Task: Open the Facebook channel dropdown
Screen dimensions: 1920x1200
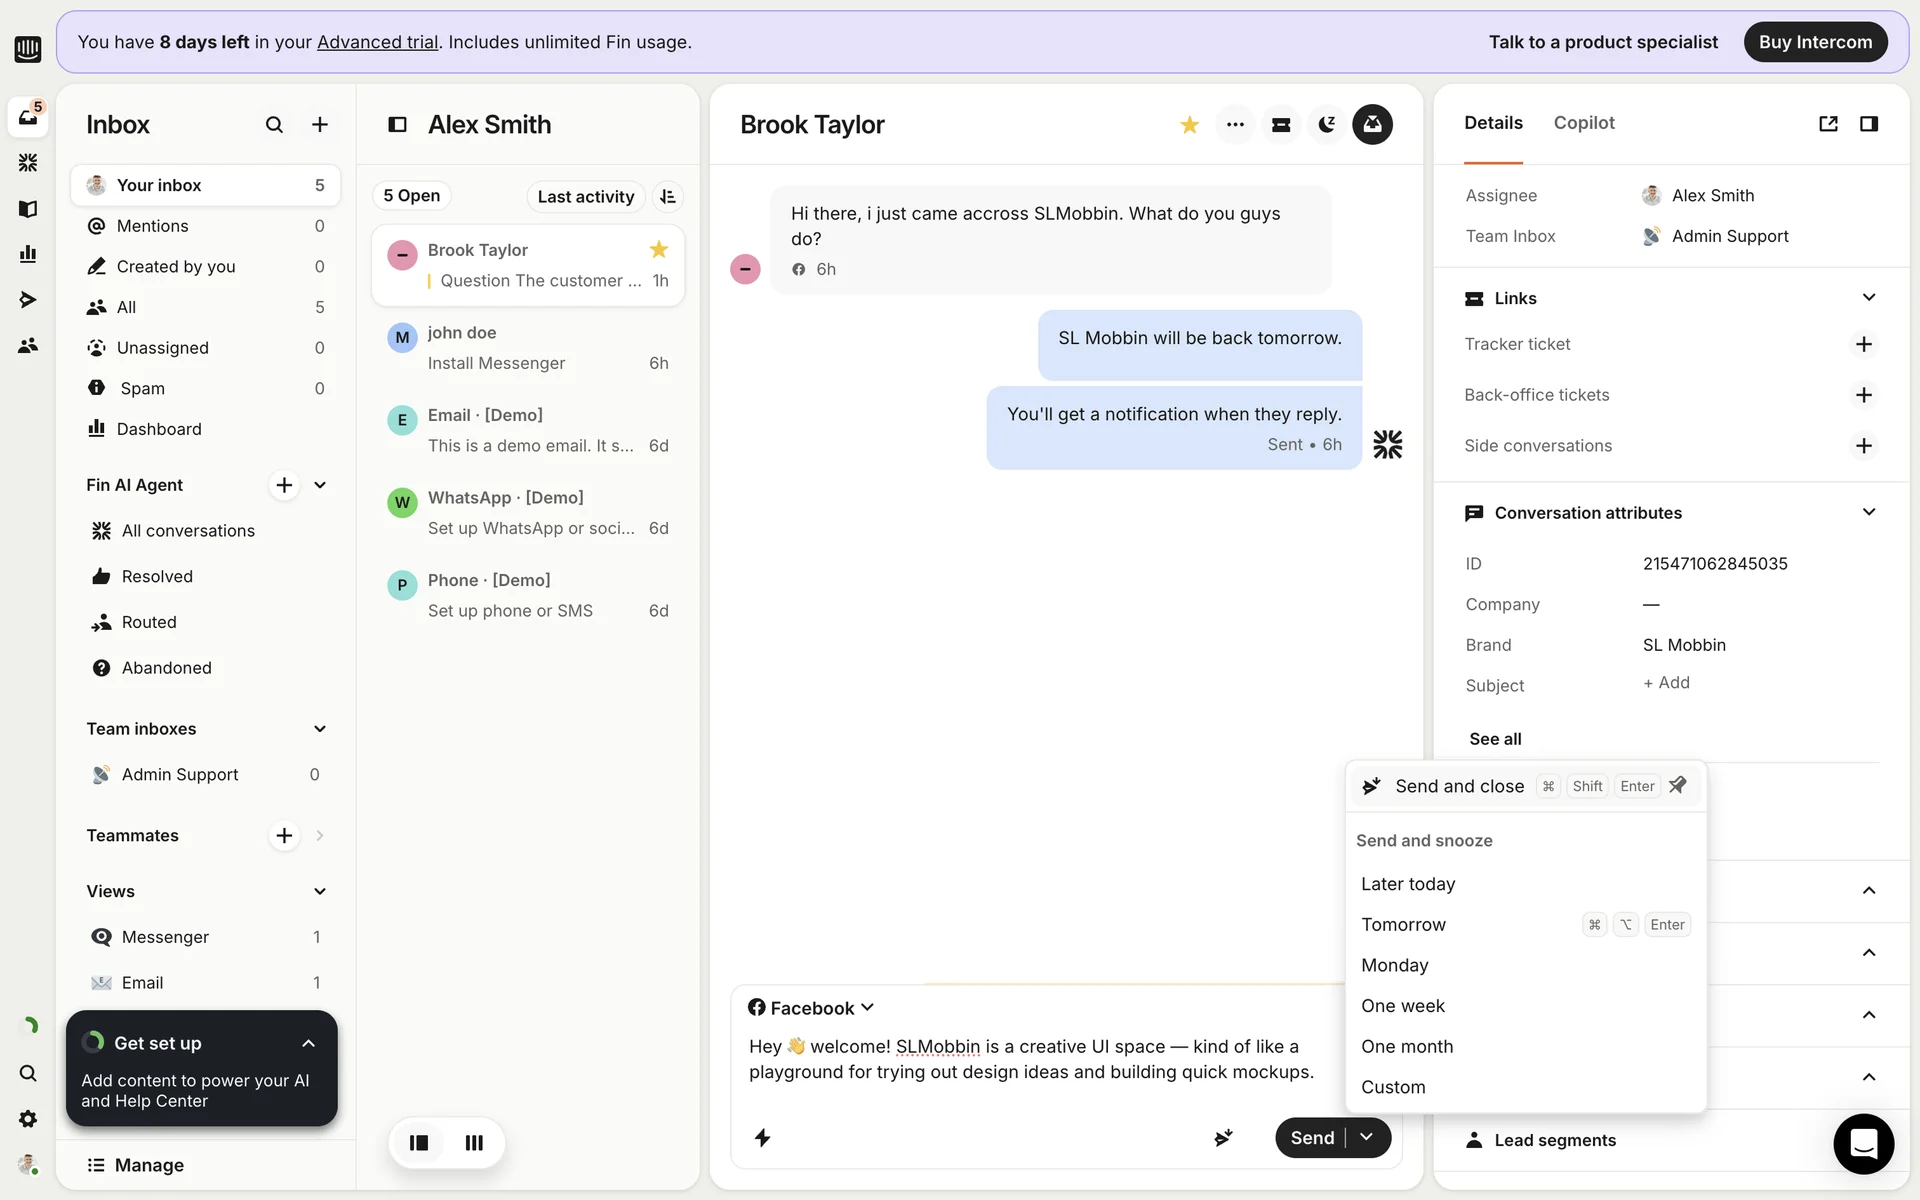Action: 811,1008
